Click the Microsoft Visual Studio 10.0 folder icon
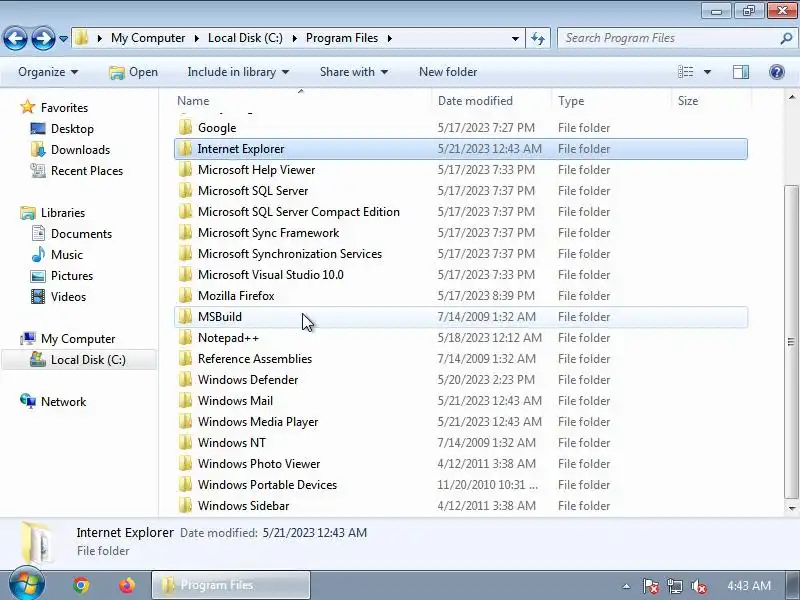 coord(186,274)
